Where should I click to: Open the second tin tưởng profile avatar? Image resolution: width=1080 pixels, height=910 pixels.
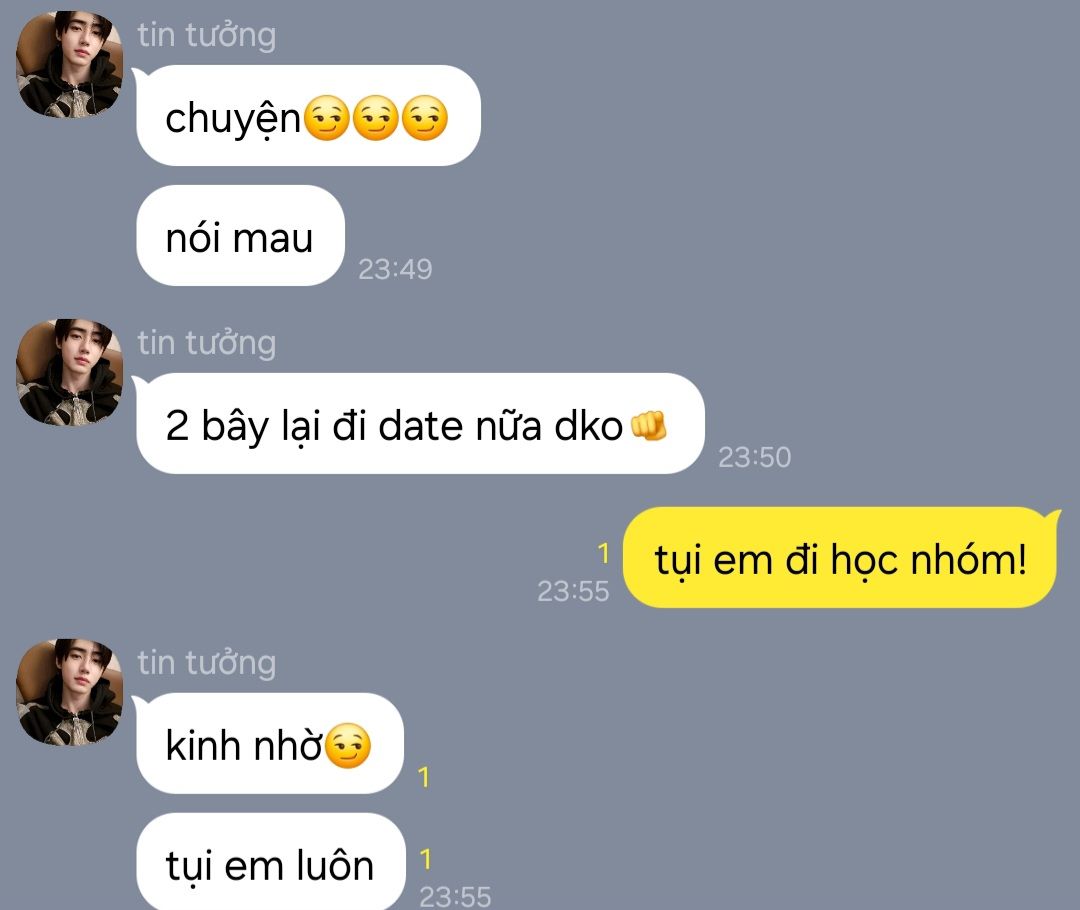69,372
